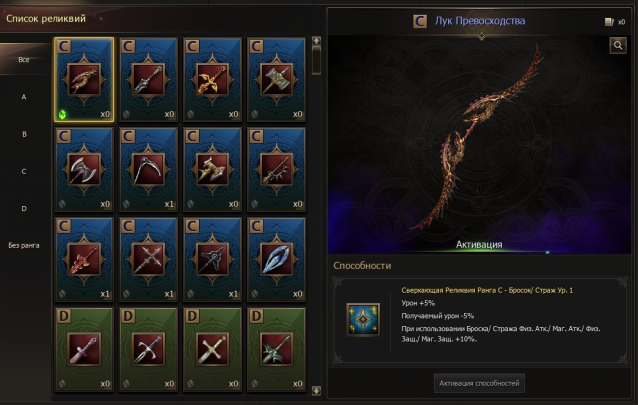This screenshot has height=405, width=638.
Task: Select the C-rank blue crystal blade relic
Action: (276, 259)
